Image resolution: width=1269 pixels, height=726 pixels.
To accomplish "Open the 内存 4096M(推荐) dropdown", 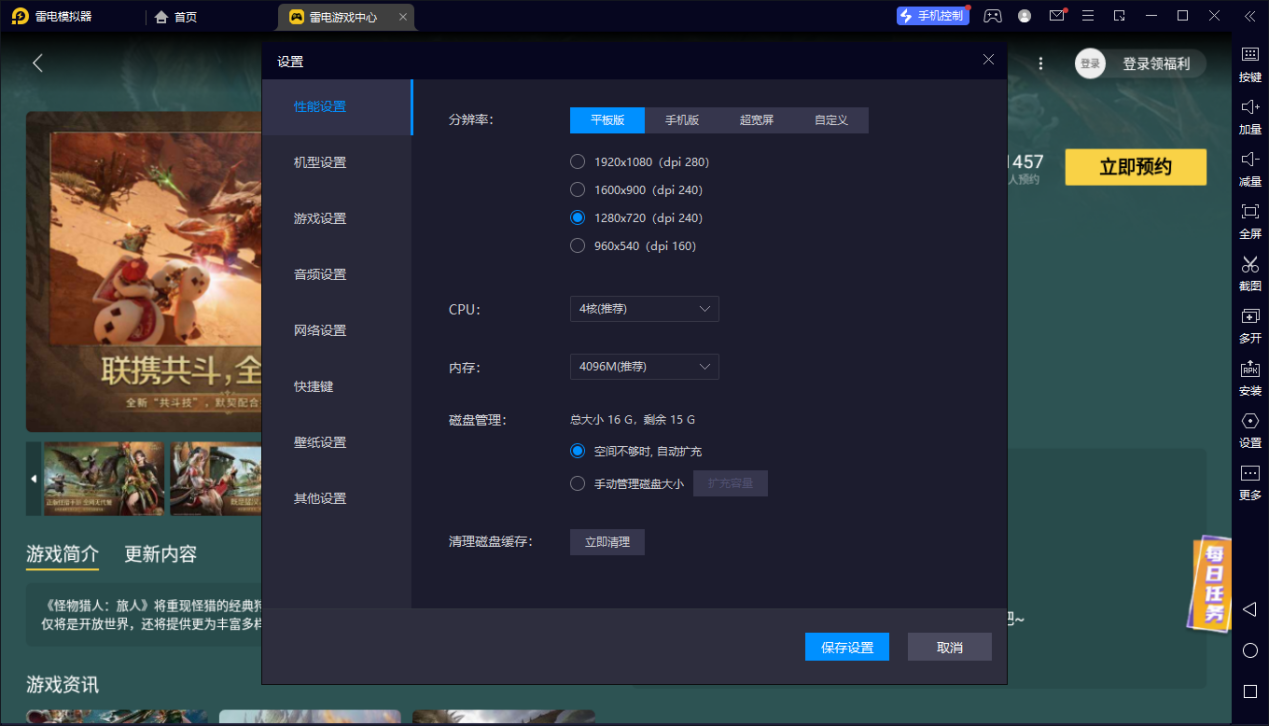I will click(x=644, y=367).
